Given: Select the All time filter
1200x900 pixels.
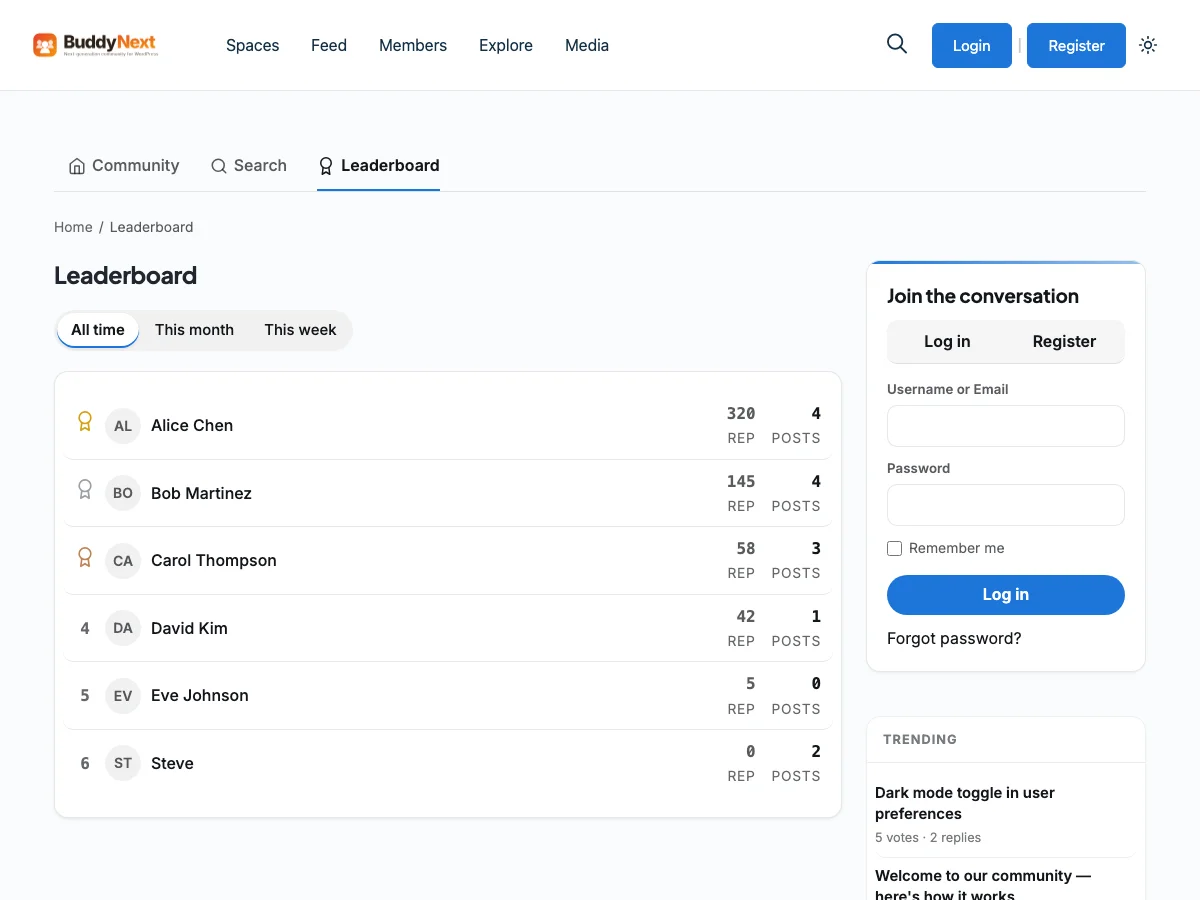Looking at the screenshot, I should [98, 330].
